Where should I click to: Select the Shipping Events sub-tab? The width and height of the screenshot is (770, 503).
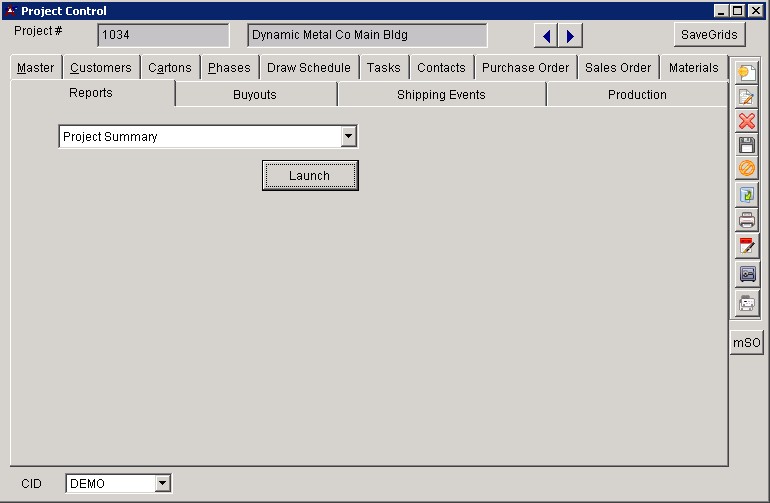(x=441, y=95)
